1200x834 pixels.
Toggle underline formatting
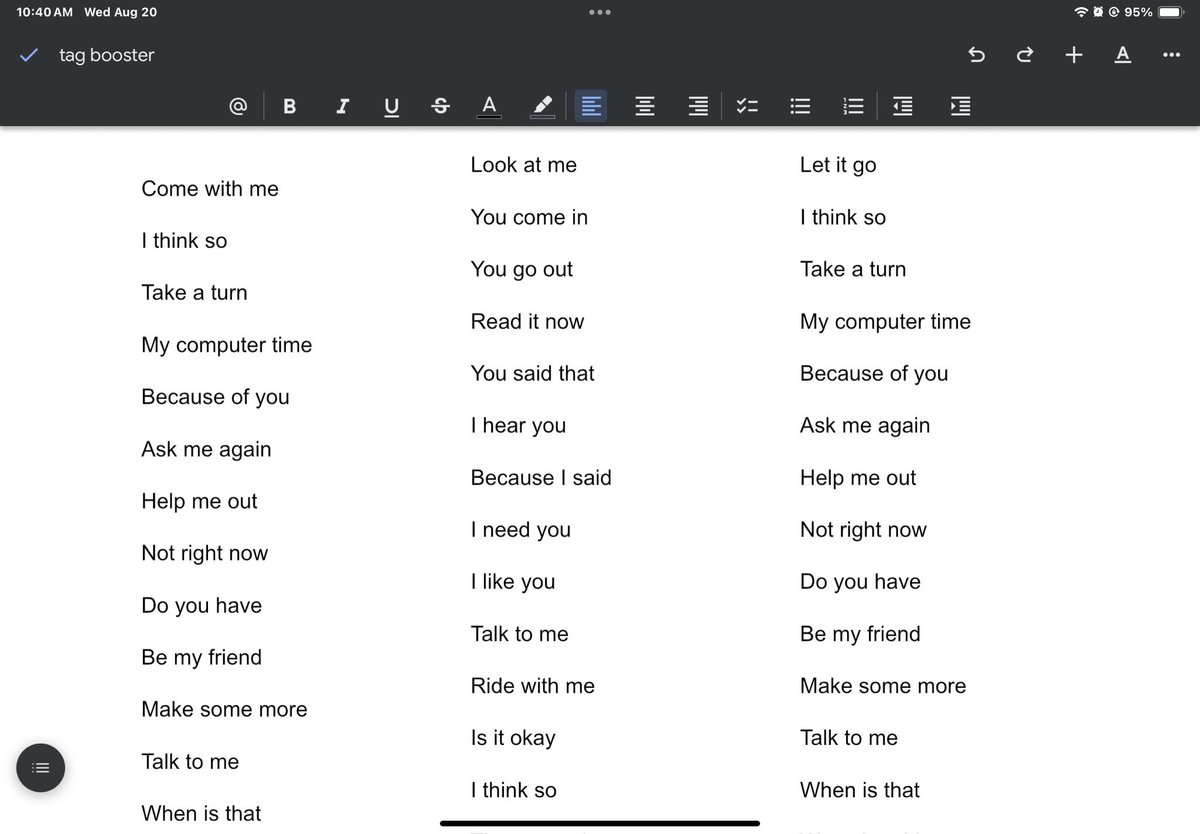pos(391,107)
